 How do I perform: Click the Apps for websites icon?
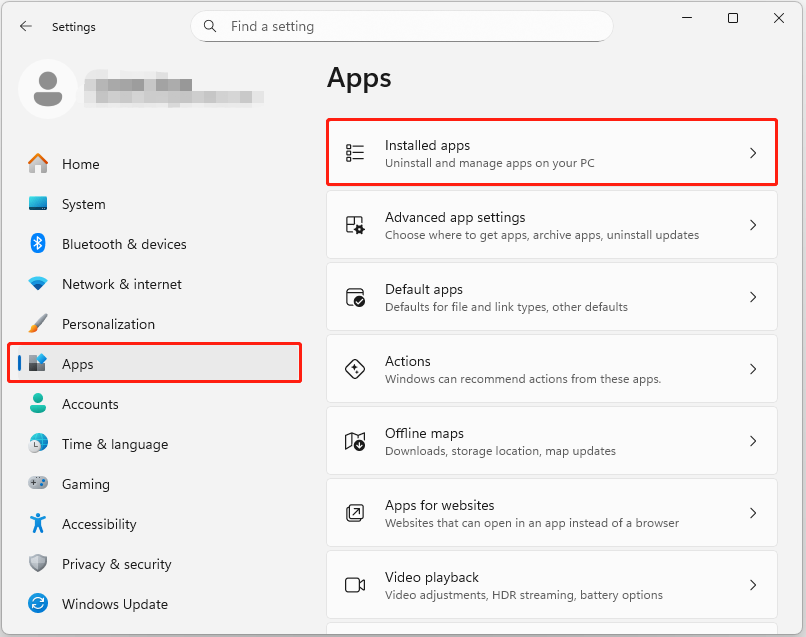355,512
